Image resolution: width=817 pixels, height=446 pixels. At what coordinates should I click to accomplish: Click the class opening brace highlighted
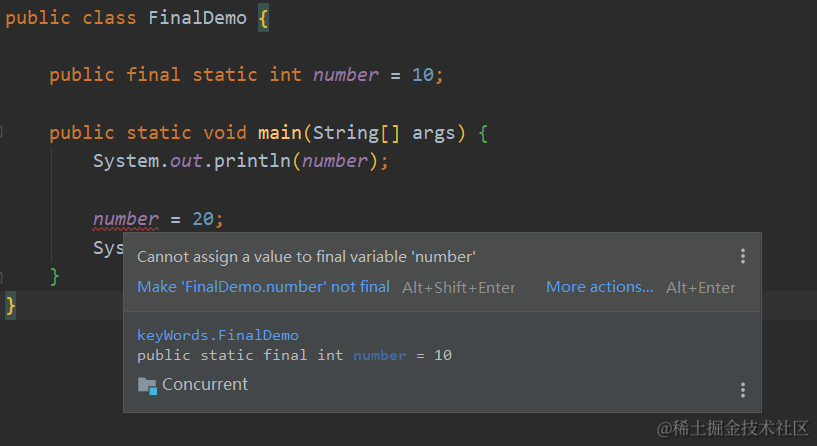click(x=264, y=19)
